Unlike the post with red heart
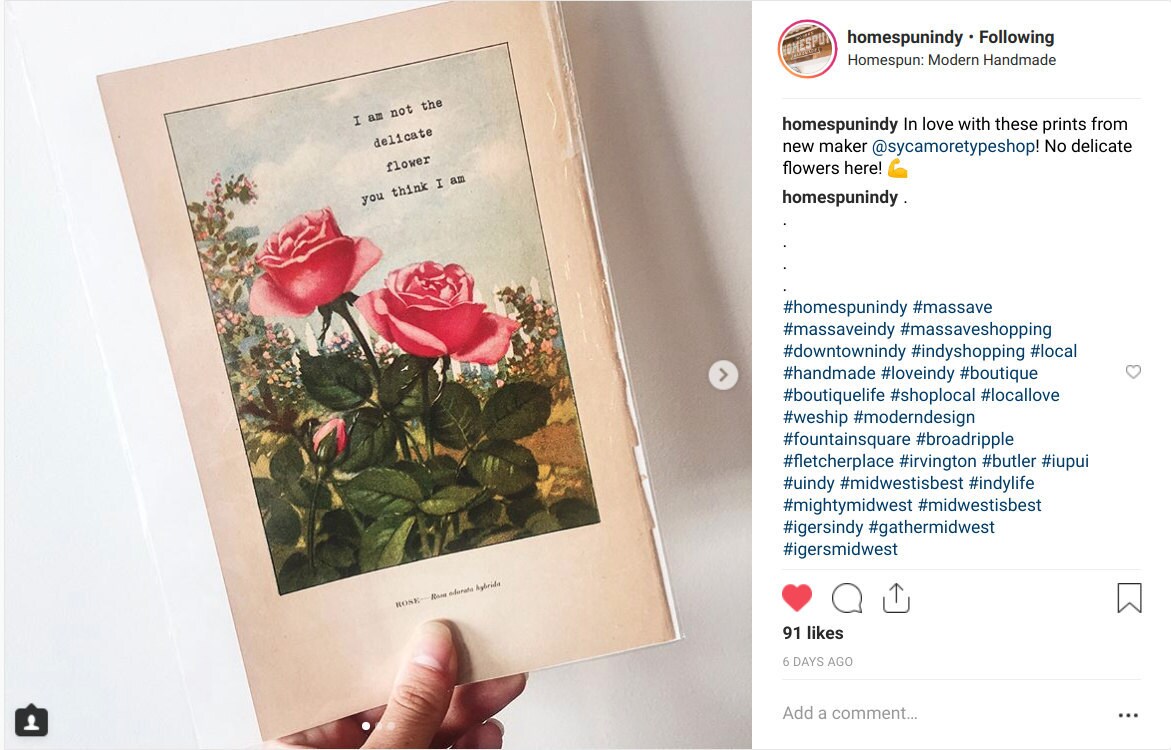 click(797, 598)
